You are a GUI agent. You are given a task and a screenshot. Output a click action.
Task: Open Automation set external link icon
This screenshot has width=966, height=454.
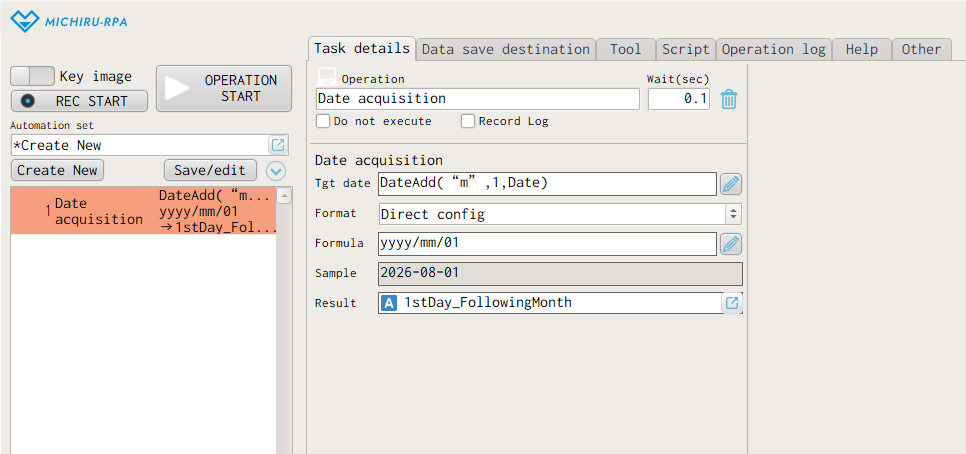278,145
